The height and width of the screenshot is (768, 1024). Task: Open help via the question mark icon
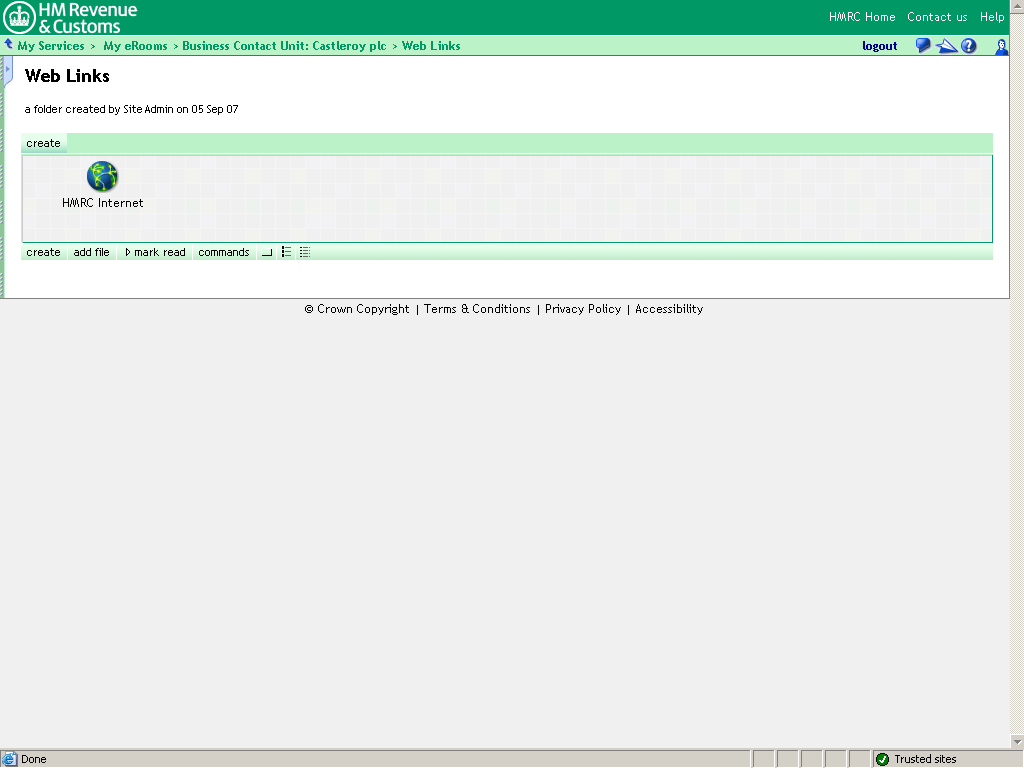pyautogui.click(x=968, y=45)
